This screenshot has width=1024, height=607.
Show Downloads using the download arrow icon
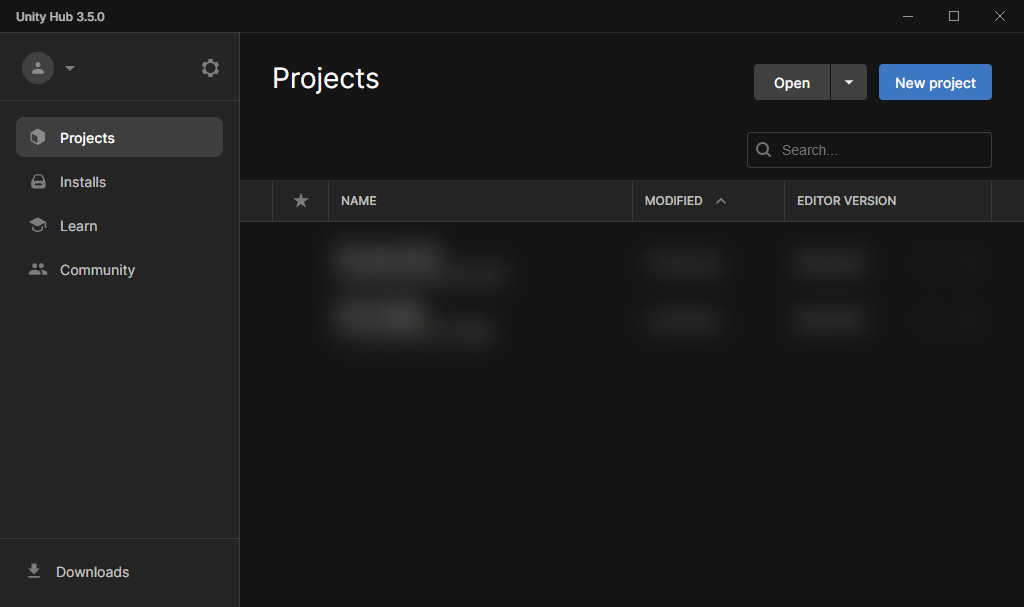click(x=34, y=571)
